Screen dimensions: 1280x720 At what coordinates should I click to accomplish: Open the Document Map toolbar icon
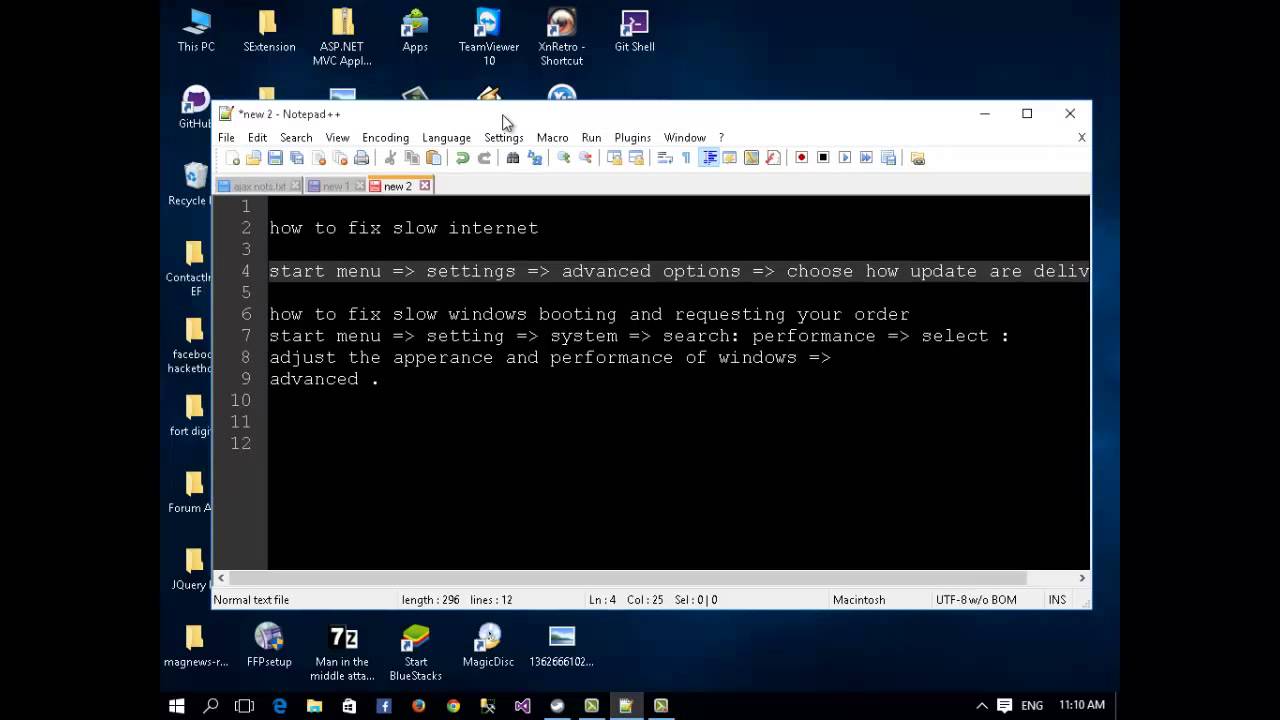click(x=751, y=158)
